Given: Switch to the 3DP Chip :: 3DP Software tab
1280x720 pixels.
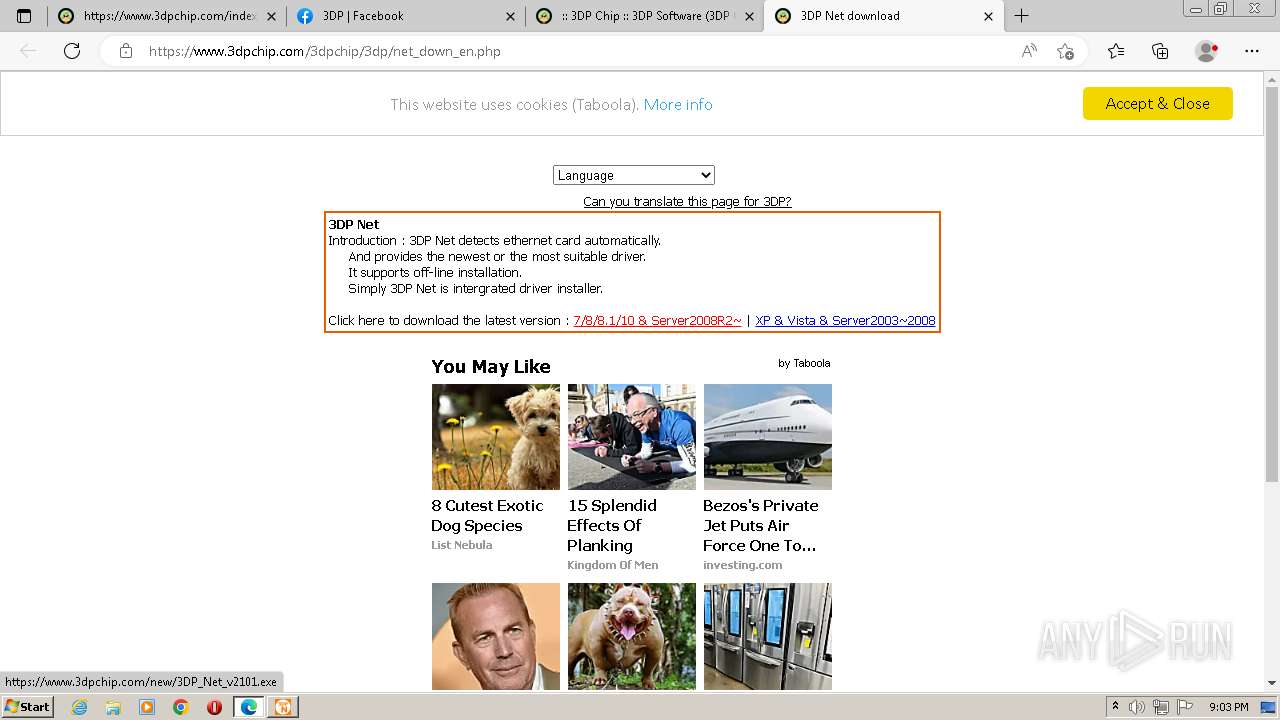Looking at the screenshot, I should (644, 16).
